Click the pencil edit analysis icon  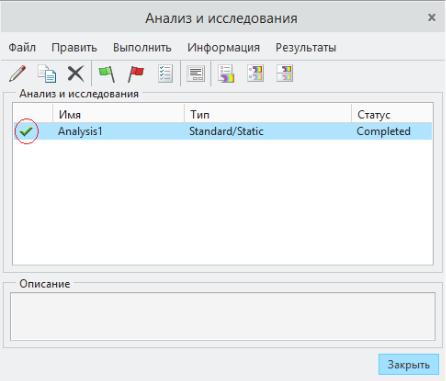[x=18, y=73]
